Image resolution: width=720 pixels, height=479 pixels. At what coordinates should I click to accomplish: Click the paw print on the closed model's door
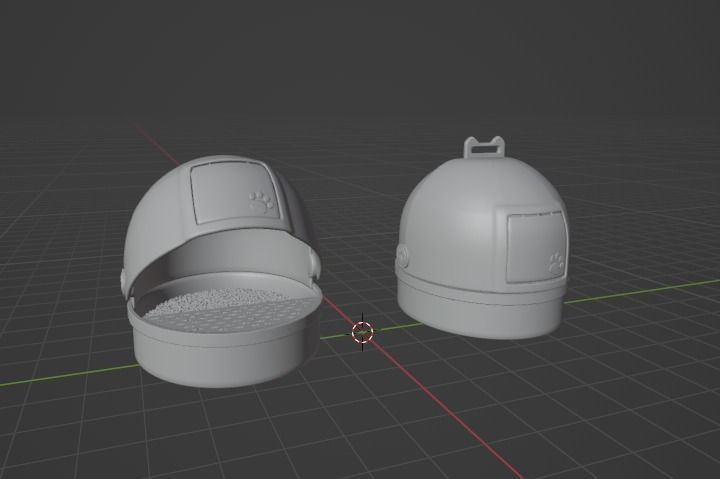[x=556, y=264]
